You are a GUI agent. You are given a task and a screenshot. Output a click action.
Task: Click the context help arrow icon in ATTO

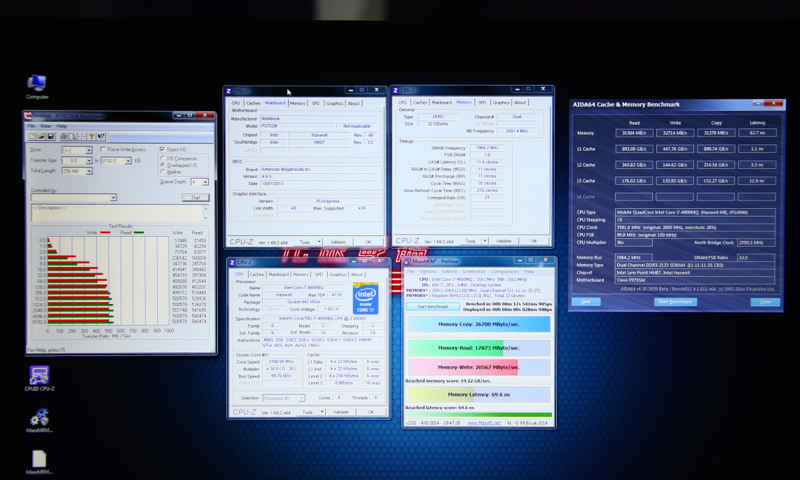tap(101, 136)
